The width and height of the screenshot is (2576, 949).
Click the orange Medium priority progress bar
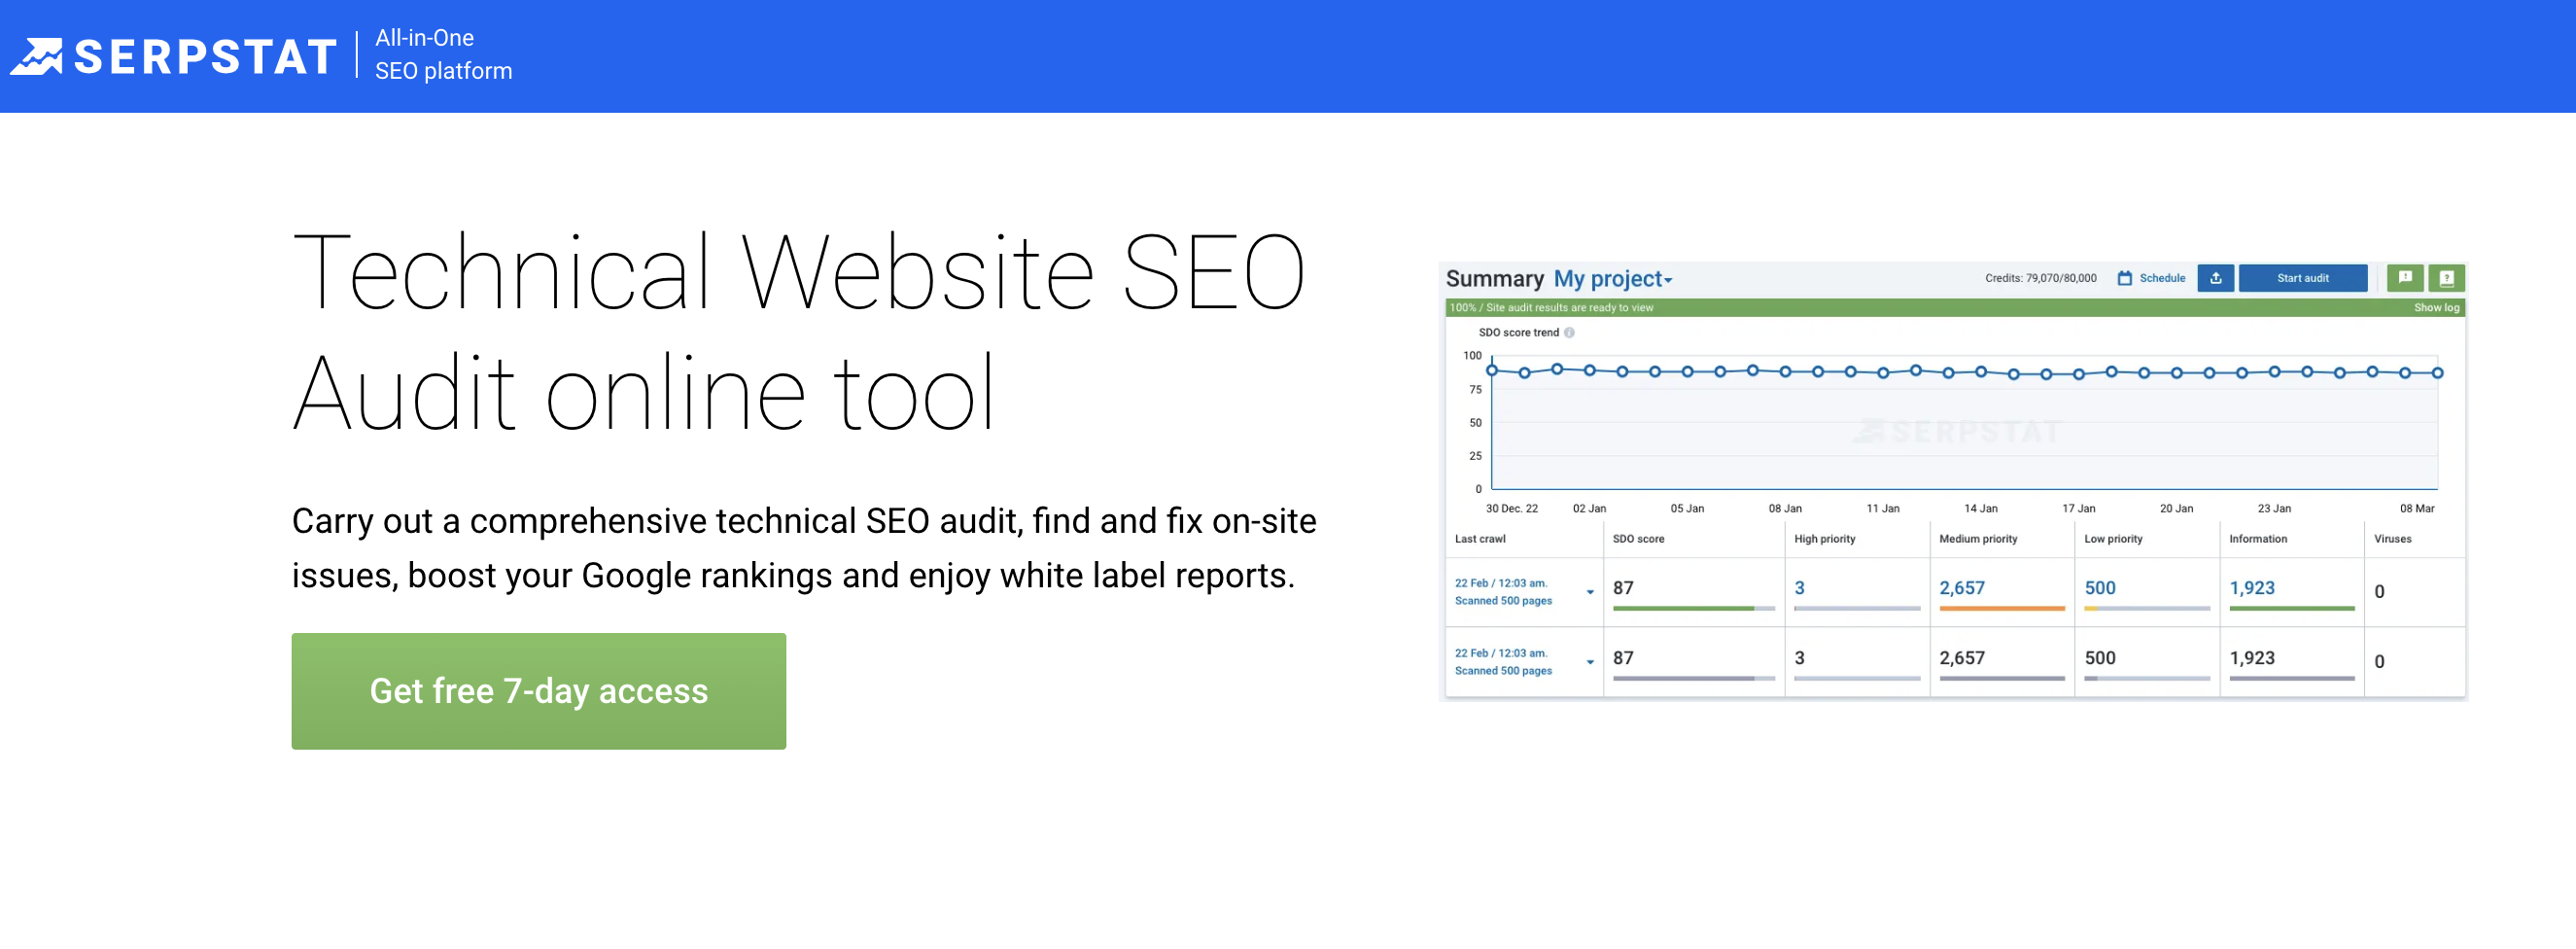click(x=2002, y=608)
